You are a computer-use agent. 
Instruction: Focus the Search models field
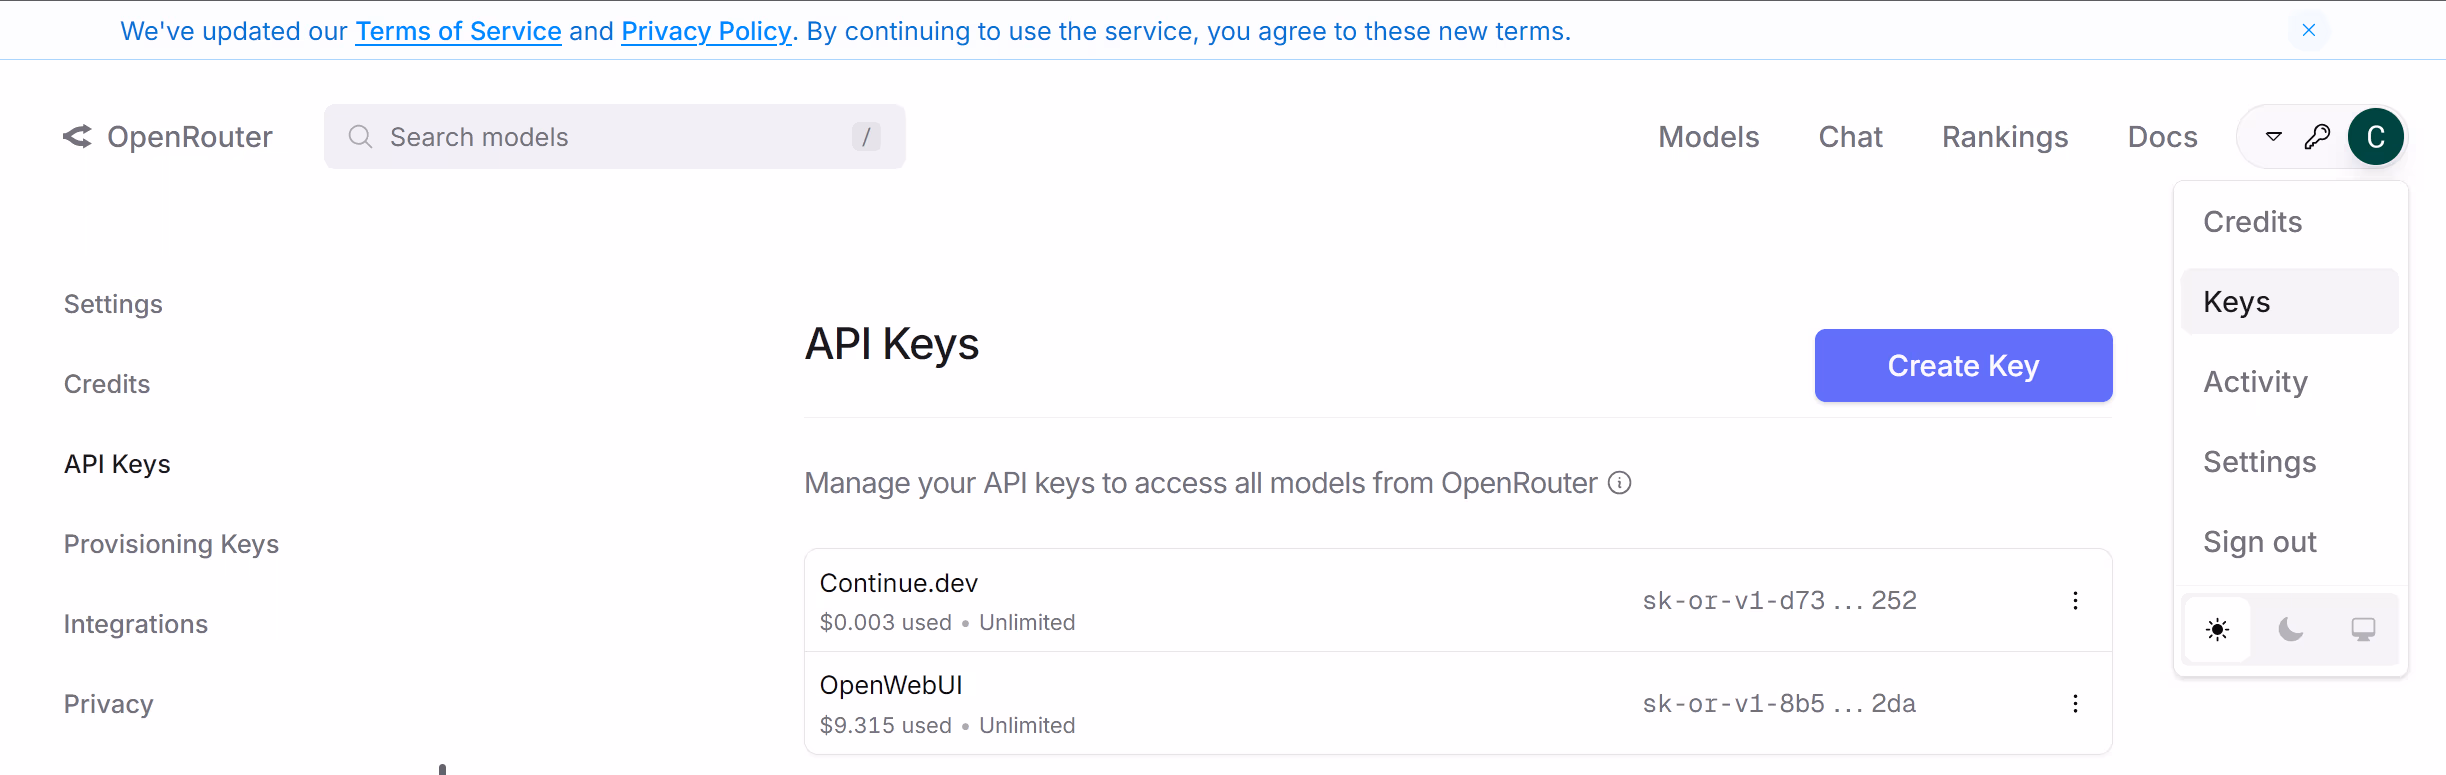[615, 137]
